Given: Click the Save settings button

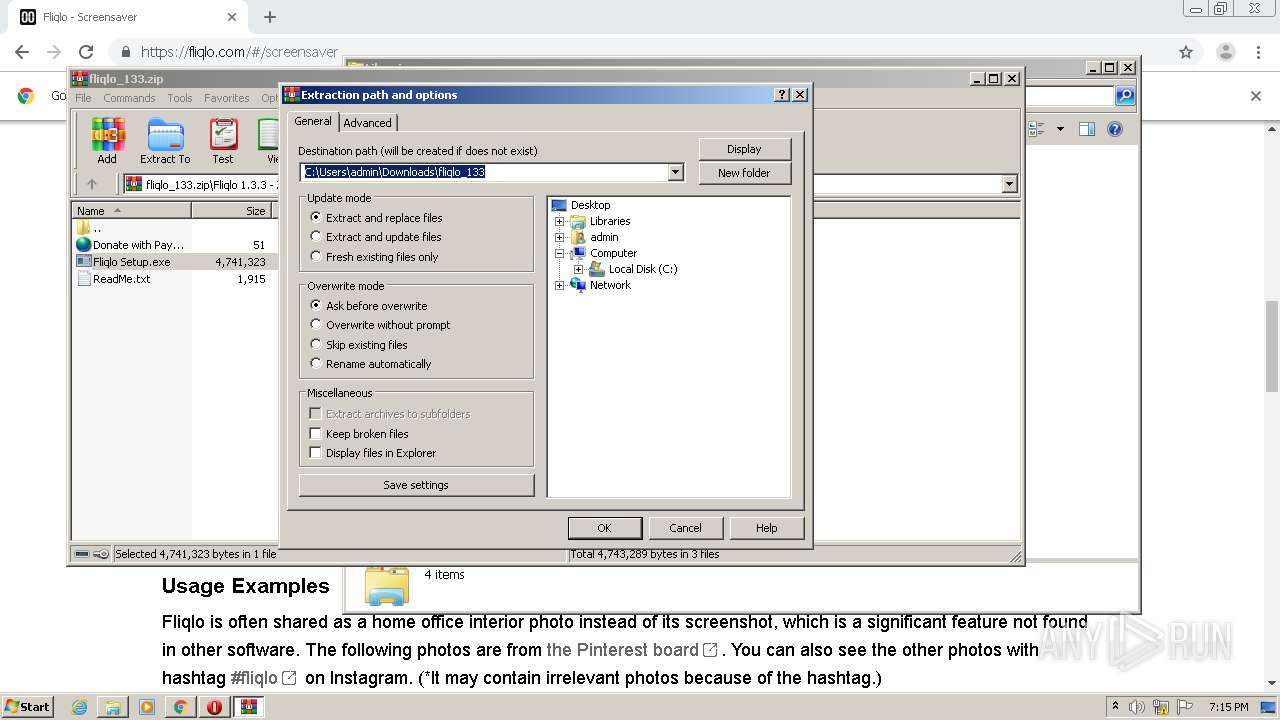Looking at the screenshot, I should tap(416, 485).
